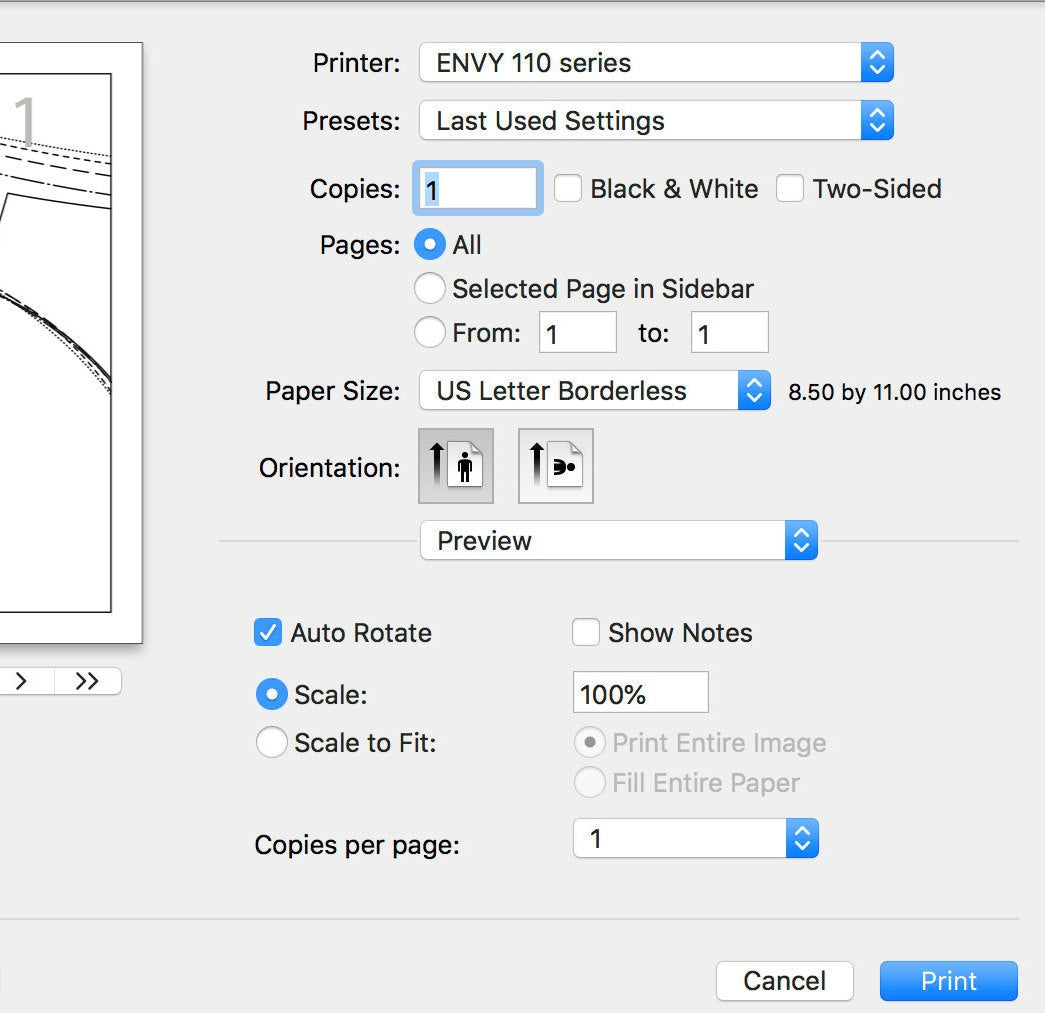This screenshot has height=1013, width=1045.
Task: Open the Printer dropdown ENVY 110 series
Action: (x=655, y=63)
